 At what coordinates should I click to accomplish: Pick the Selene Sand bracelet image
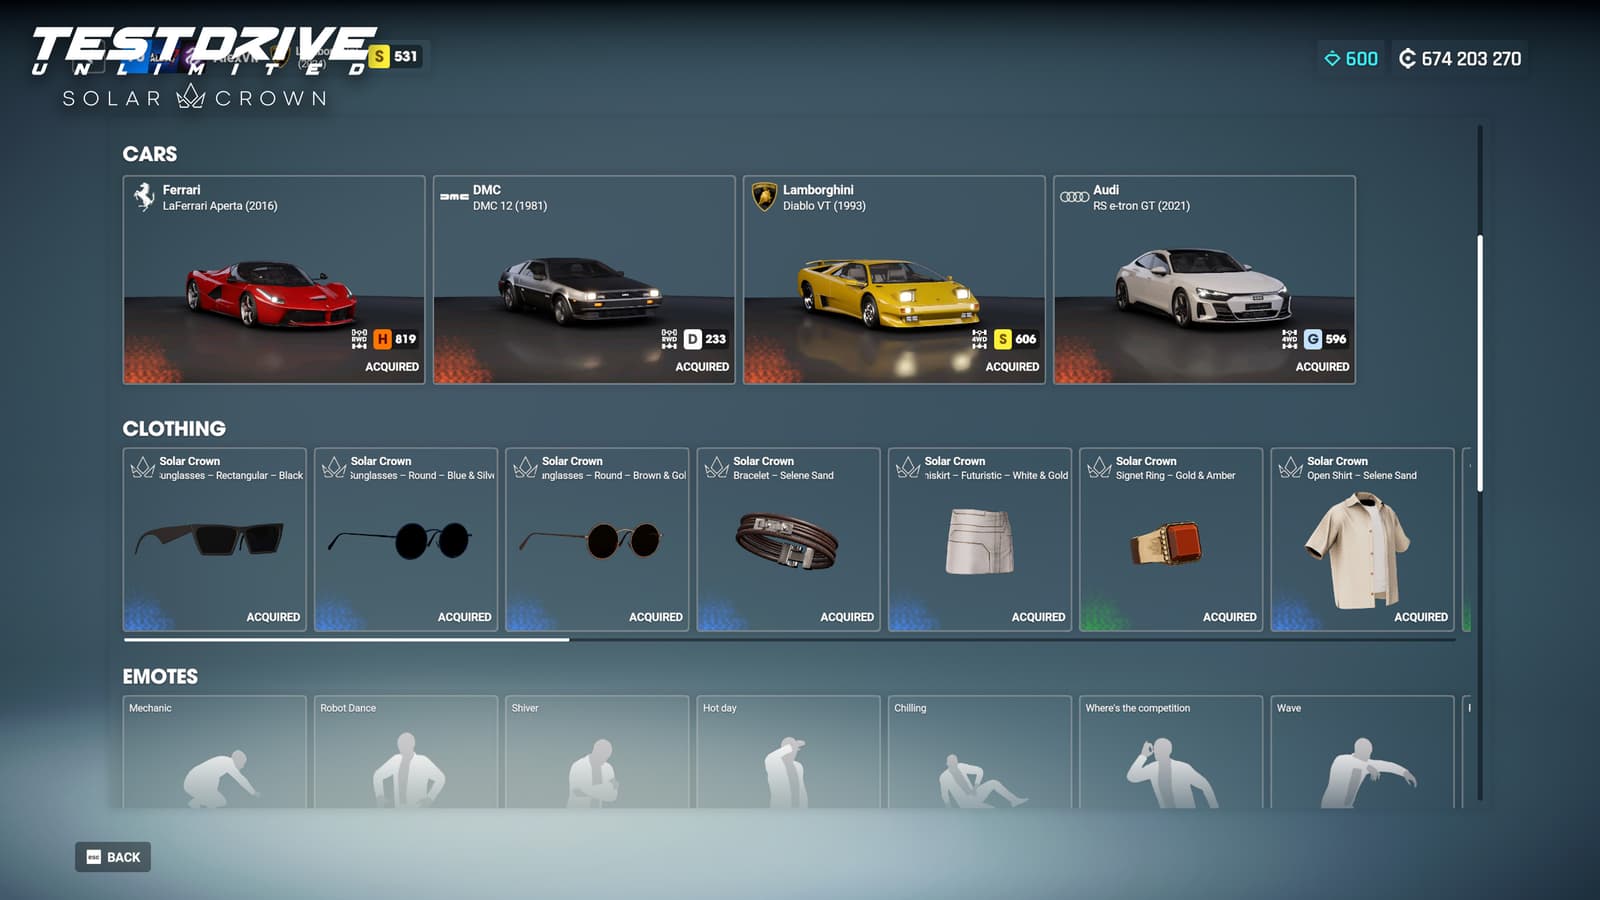[x=787, y=541]
